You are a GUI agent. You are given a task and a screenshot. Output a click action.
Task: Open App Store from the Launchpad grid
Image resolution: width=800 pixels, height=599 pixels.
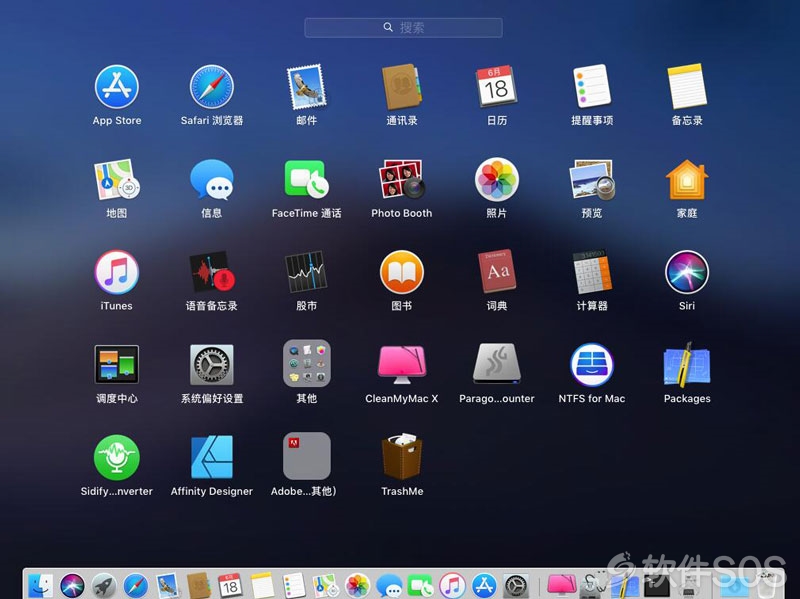click(x=117, y=87)
